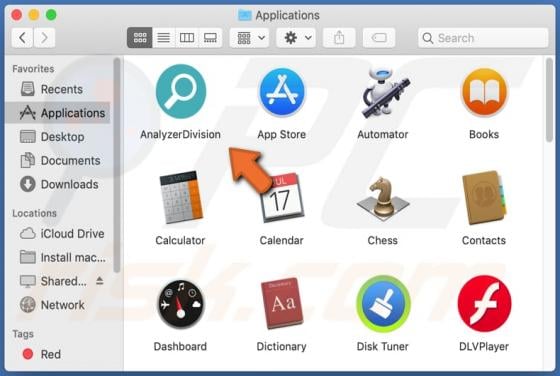Select the DLVPlayer app icon
Image resolution: width=560 pixels, height=376 pixels.
484,304
